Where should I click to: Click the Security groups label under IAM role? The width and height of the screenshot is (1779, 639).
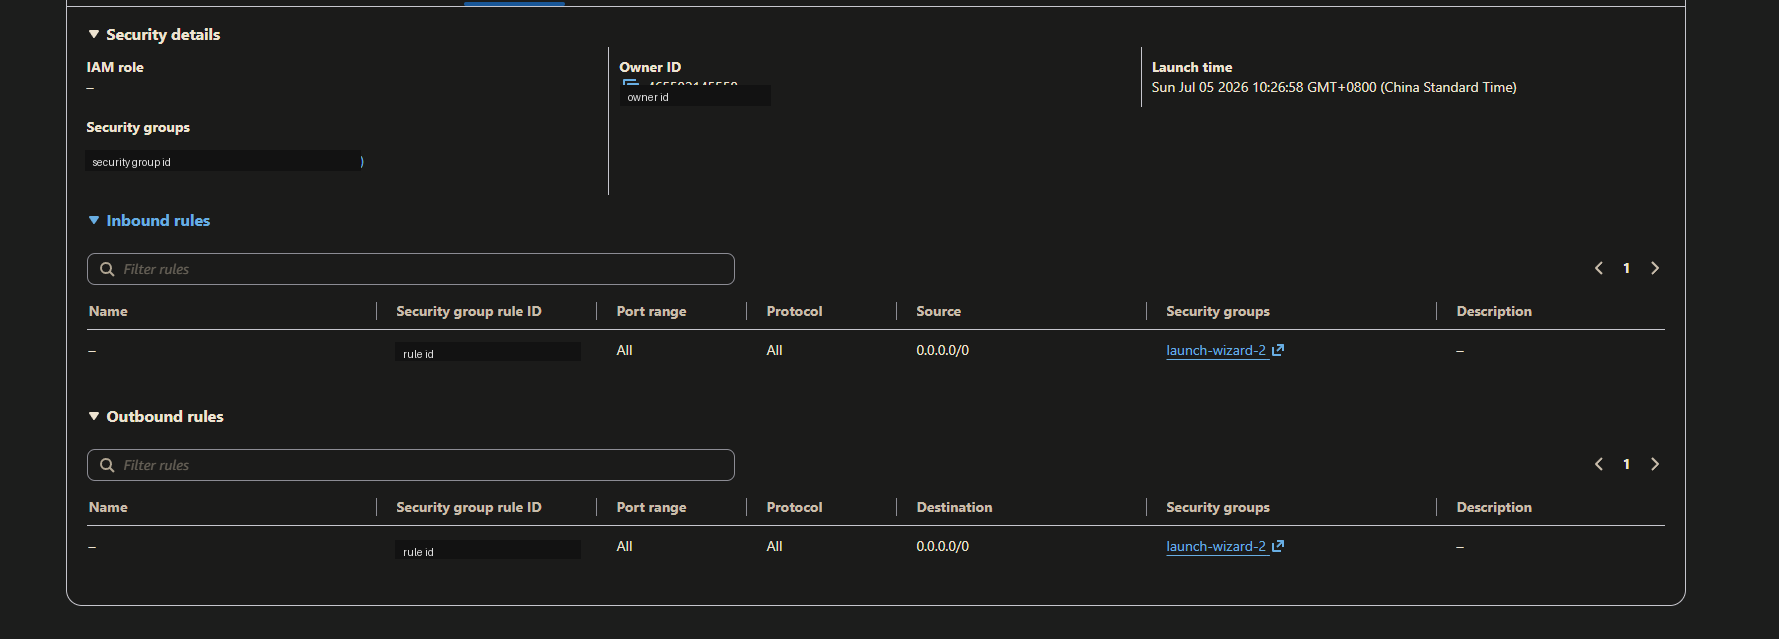[x=138, y=127]
